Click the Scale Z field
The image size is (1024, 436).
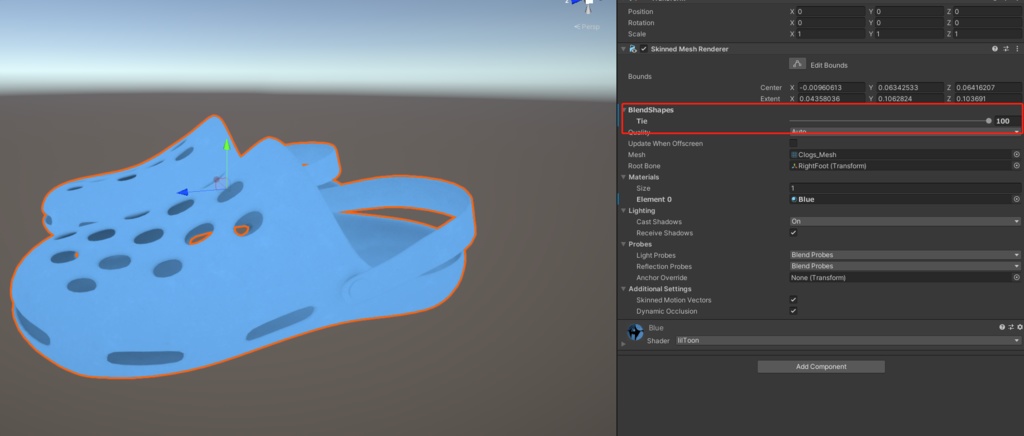click(986, 34)
